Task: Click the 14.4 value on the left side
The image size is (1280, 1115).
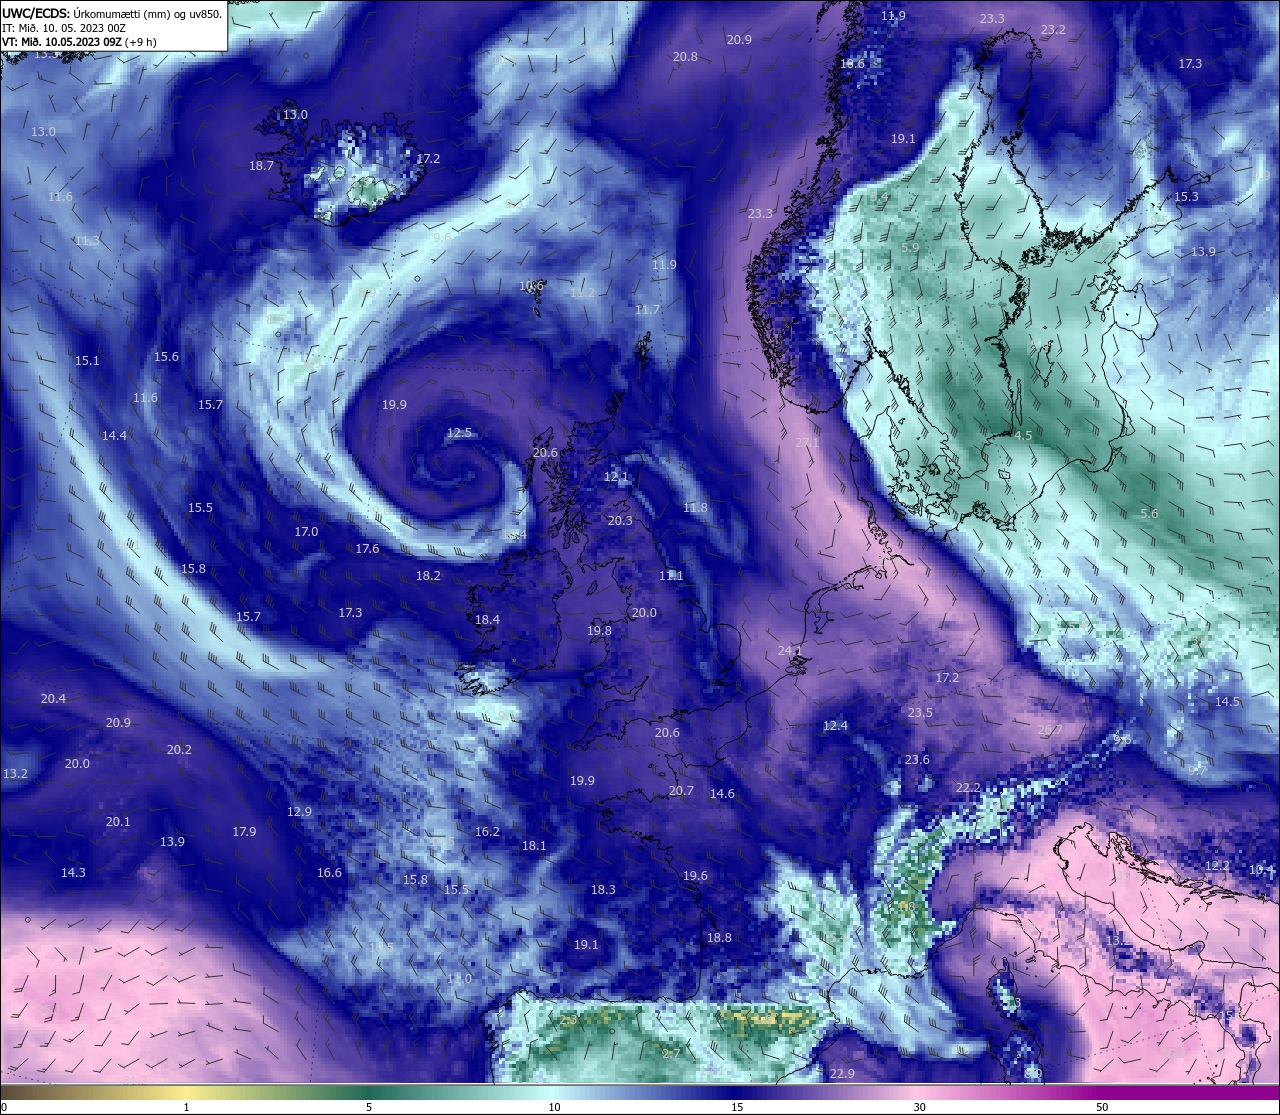Action: [114, 436]
